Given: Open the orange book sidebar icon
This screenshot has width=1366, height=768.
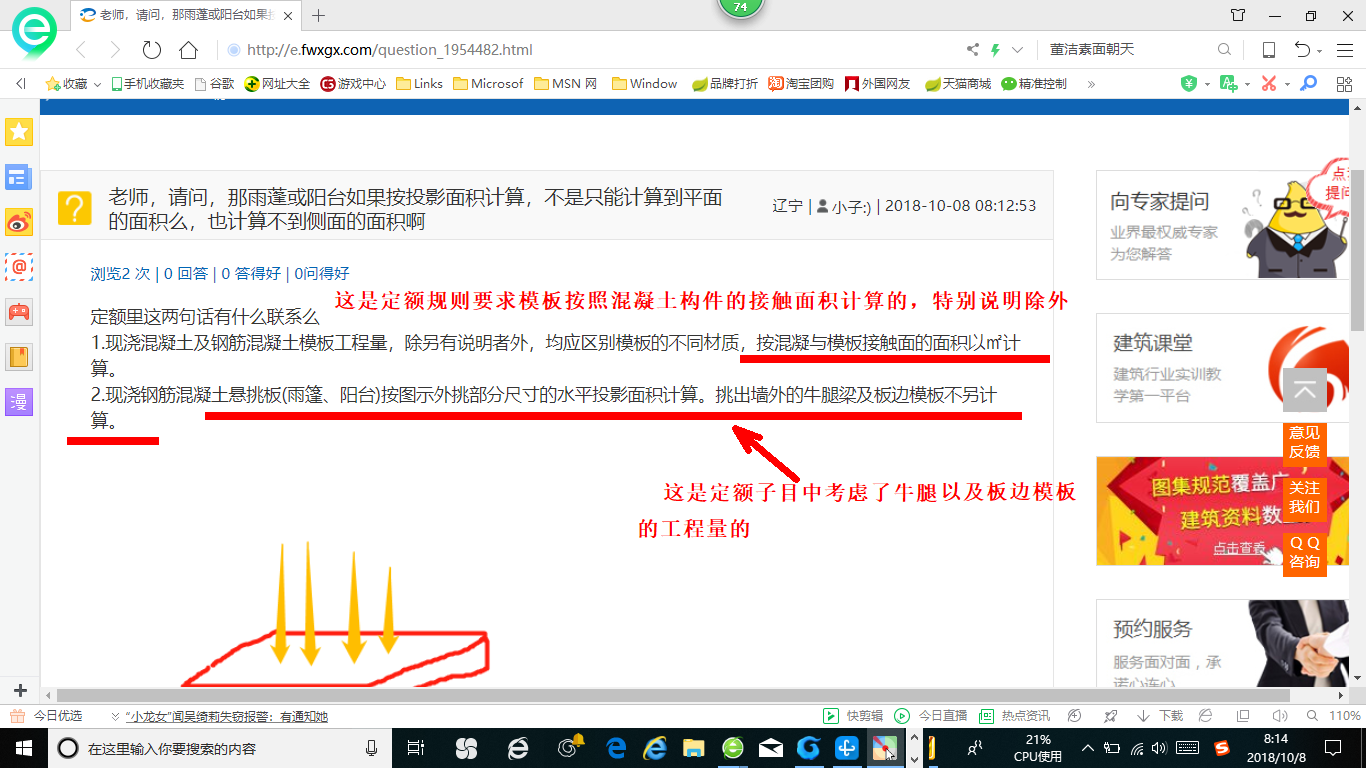Looking at the screenshot, I should [x=19, y=356].
